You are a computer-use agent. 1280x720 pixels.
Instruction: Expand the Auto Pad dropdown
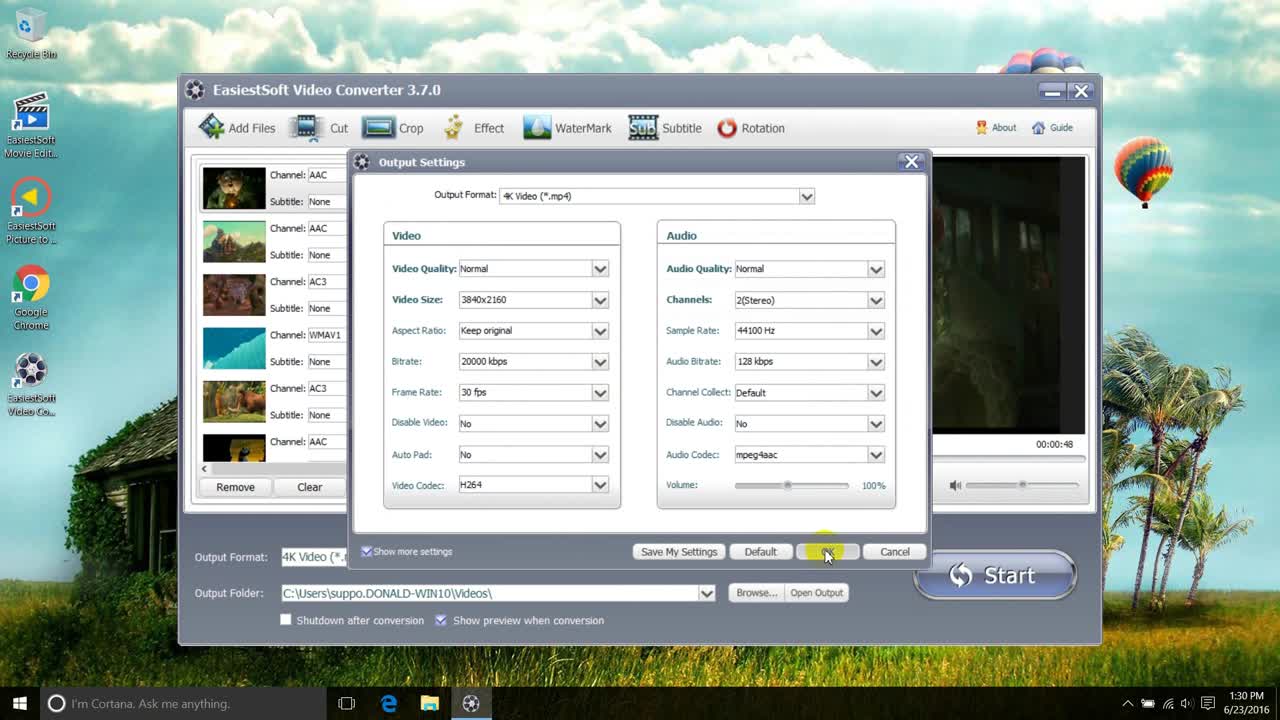tap(600, 455)
